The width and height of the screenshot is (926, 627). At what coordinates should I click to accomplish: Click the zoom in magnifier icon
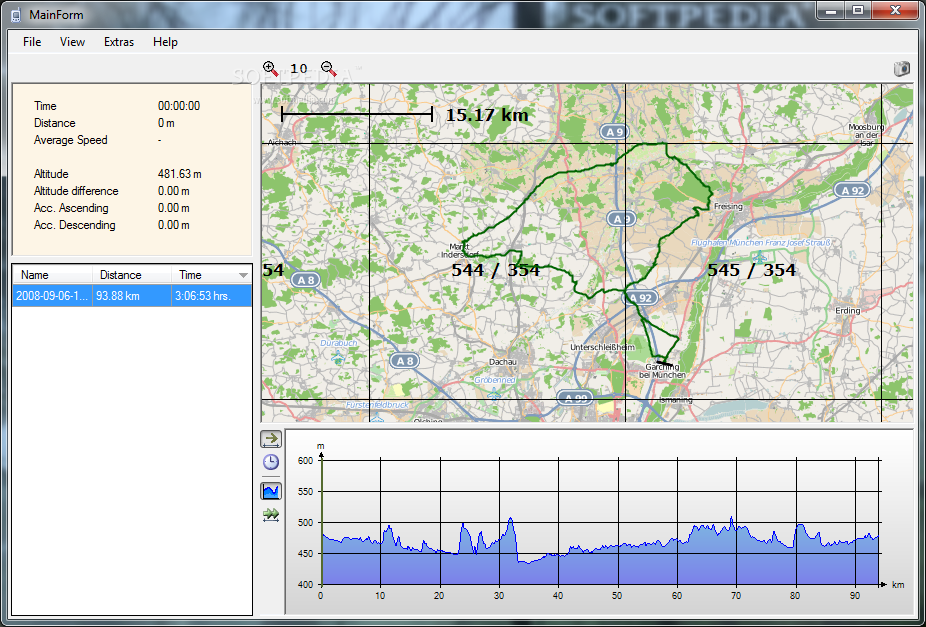pos(271,68)
